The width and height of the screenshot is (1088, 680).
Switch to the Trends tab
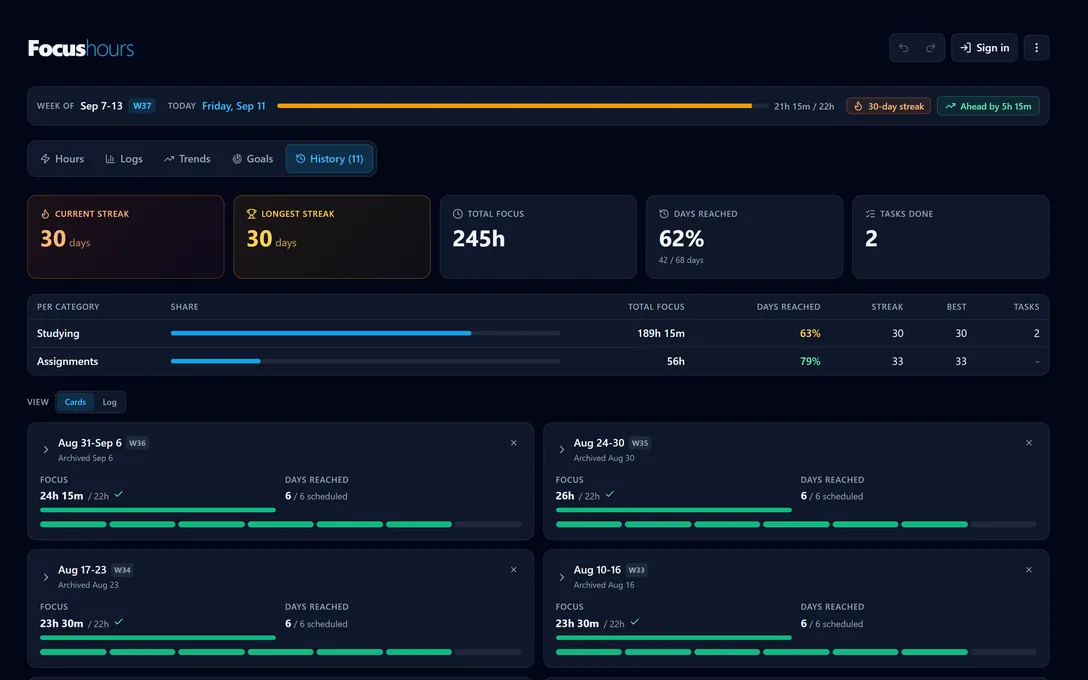187,159
